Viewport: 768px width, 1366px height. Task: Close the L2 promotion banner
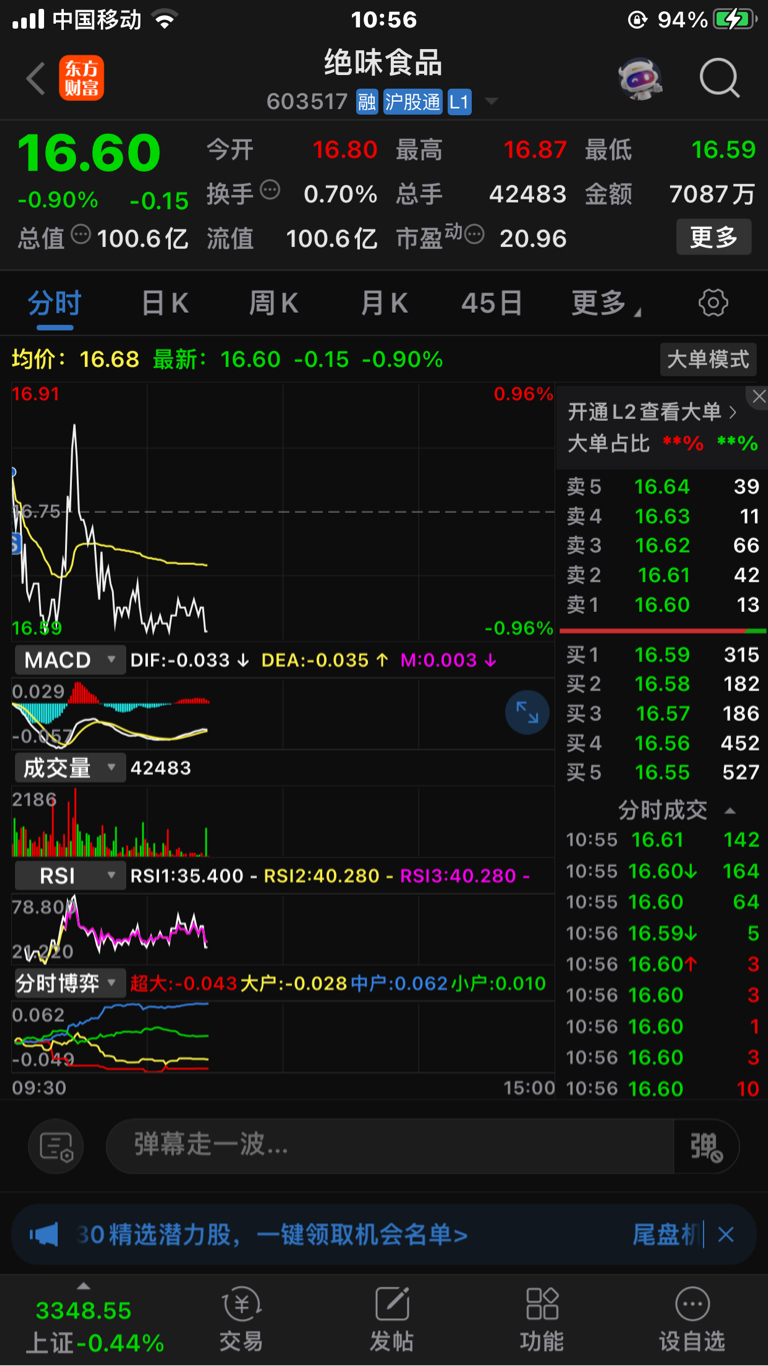[x=758, y=397]
